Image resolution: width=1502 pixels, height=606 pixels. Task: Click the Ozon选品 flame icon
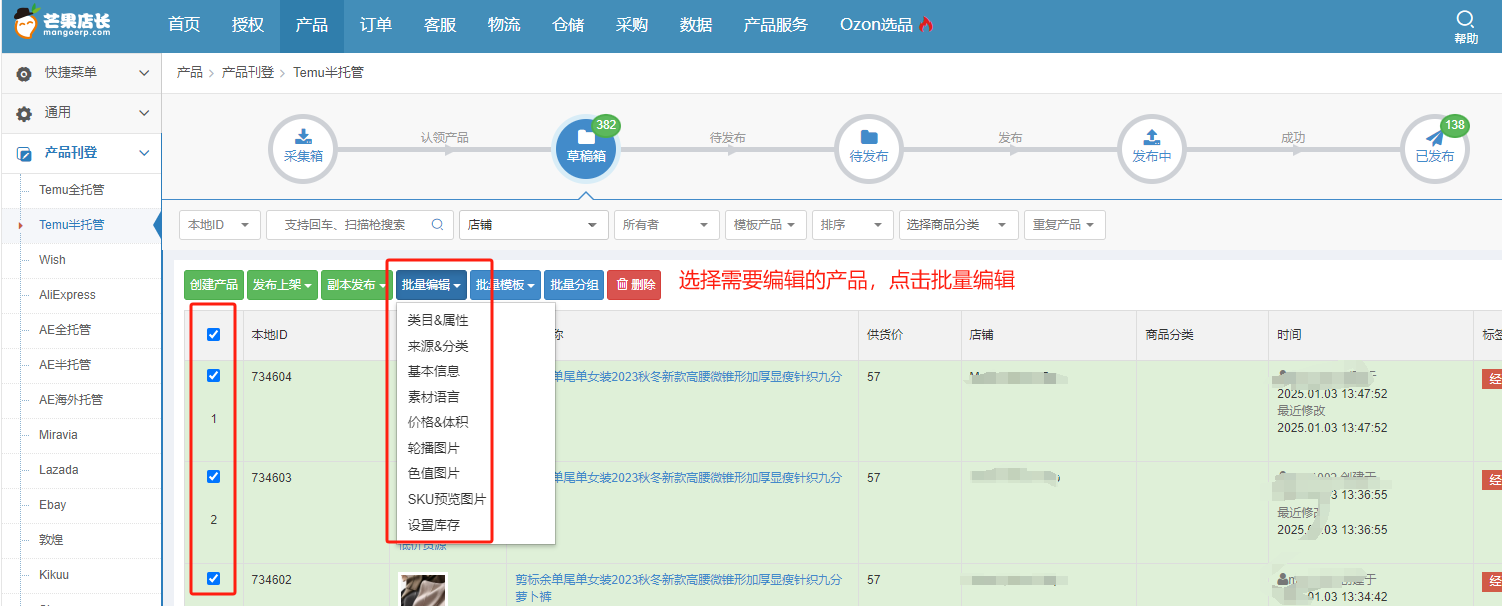(925, 25)
